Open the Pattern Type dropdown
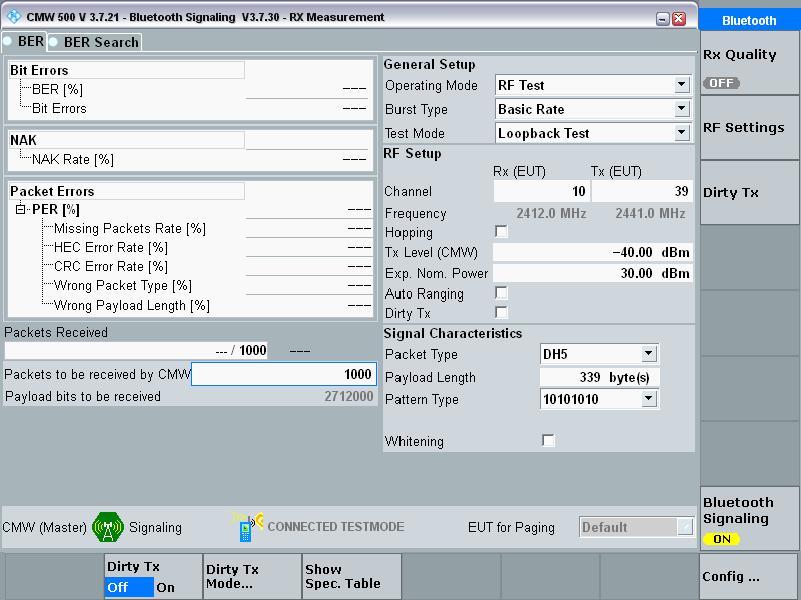This screenshot has height=600, width=801. click(648, 398)
